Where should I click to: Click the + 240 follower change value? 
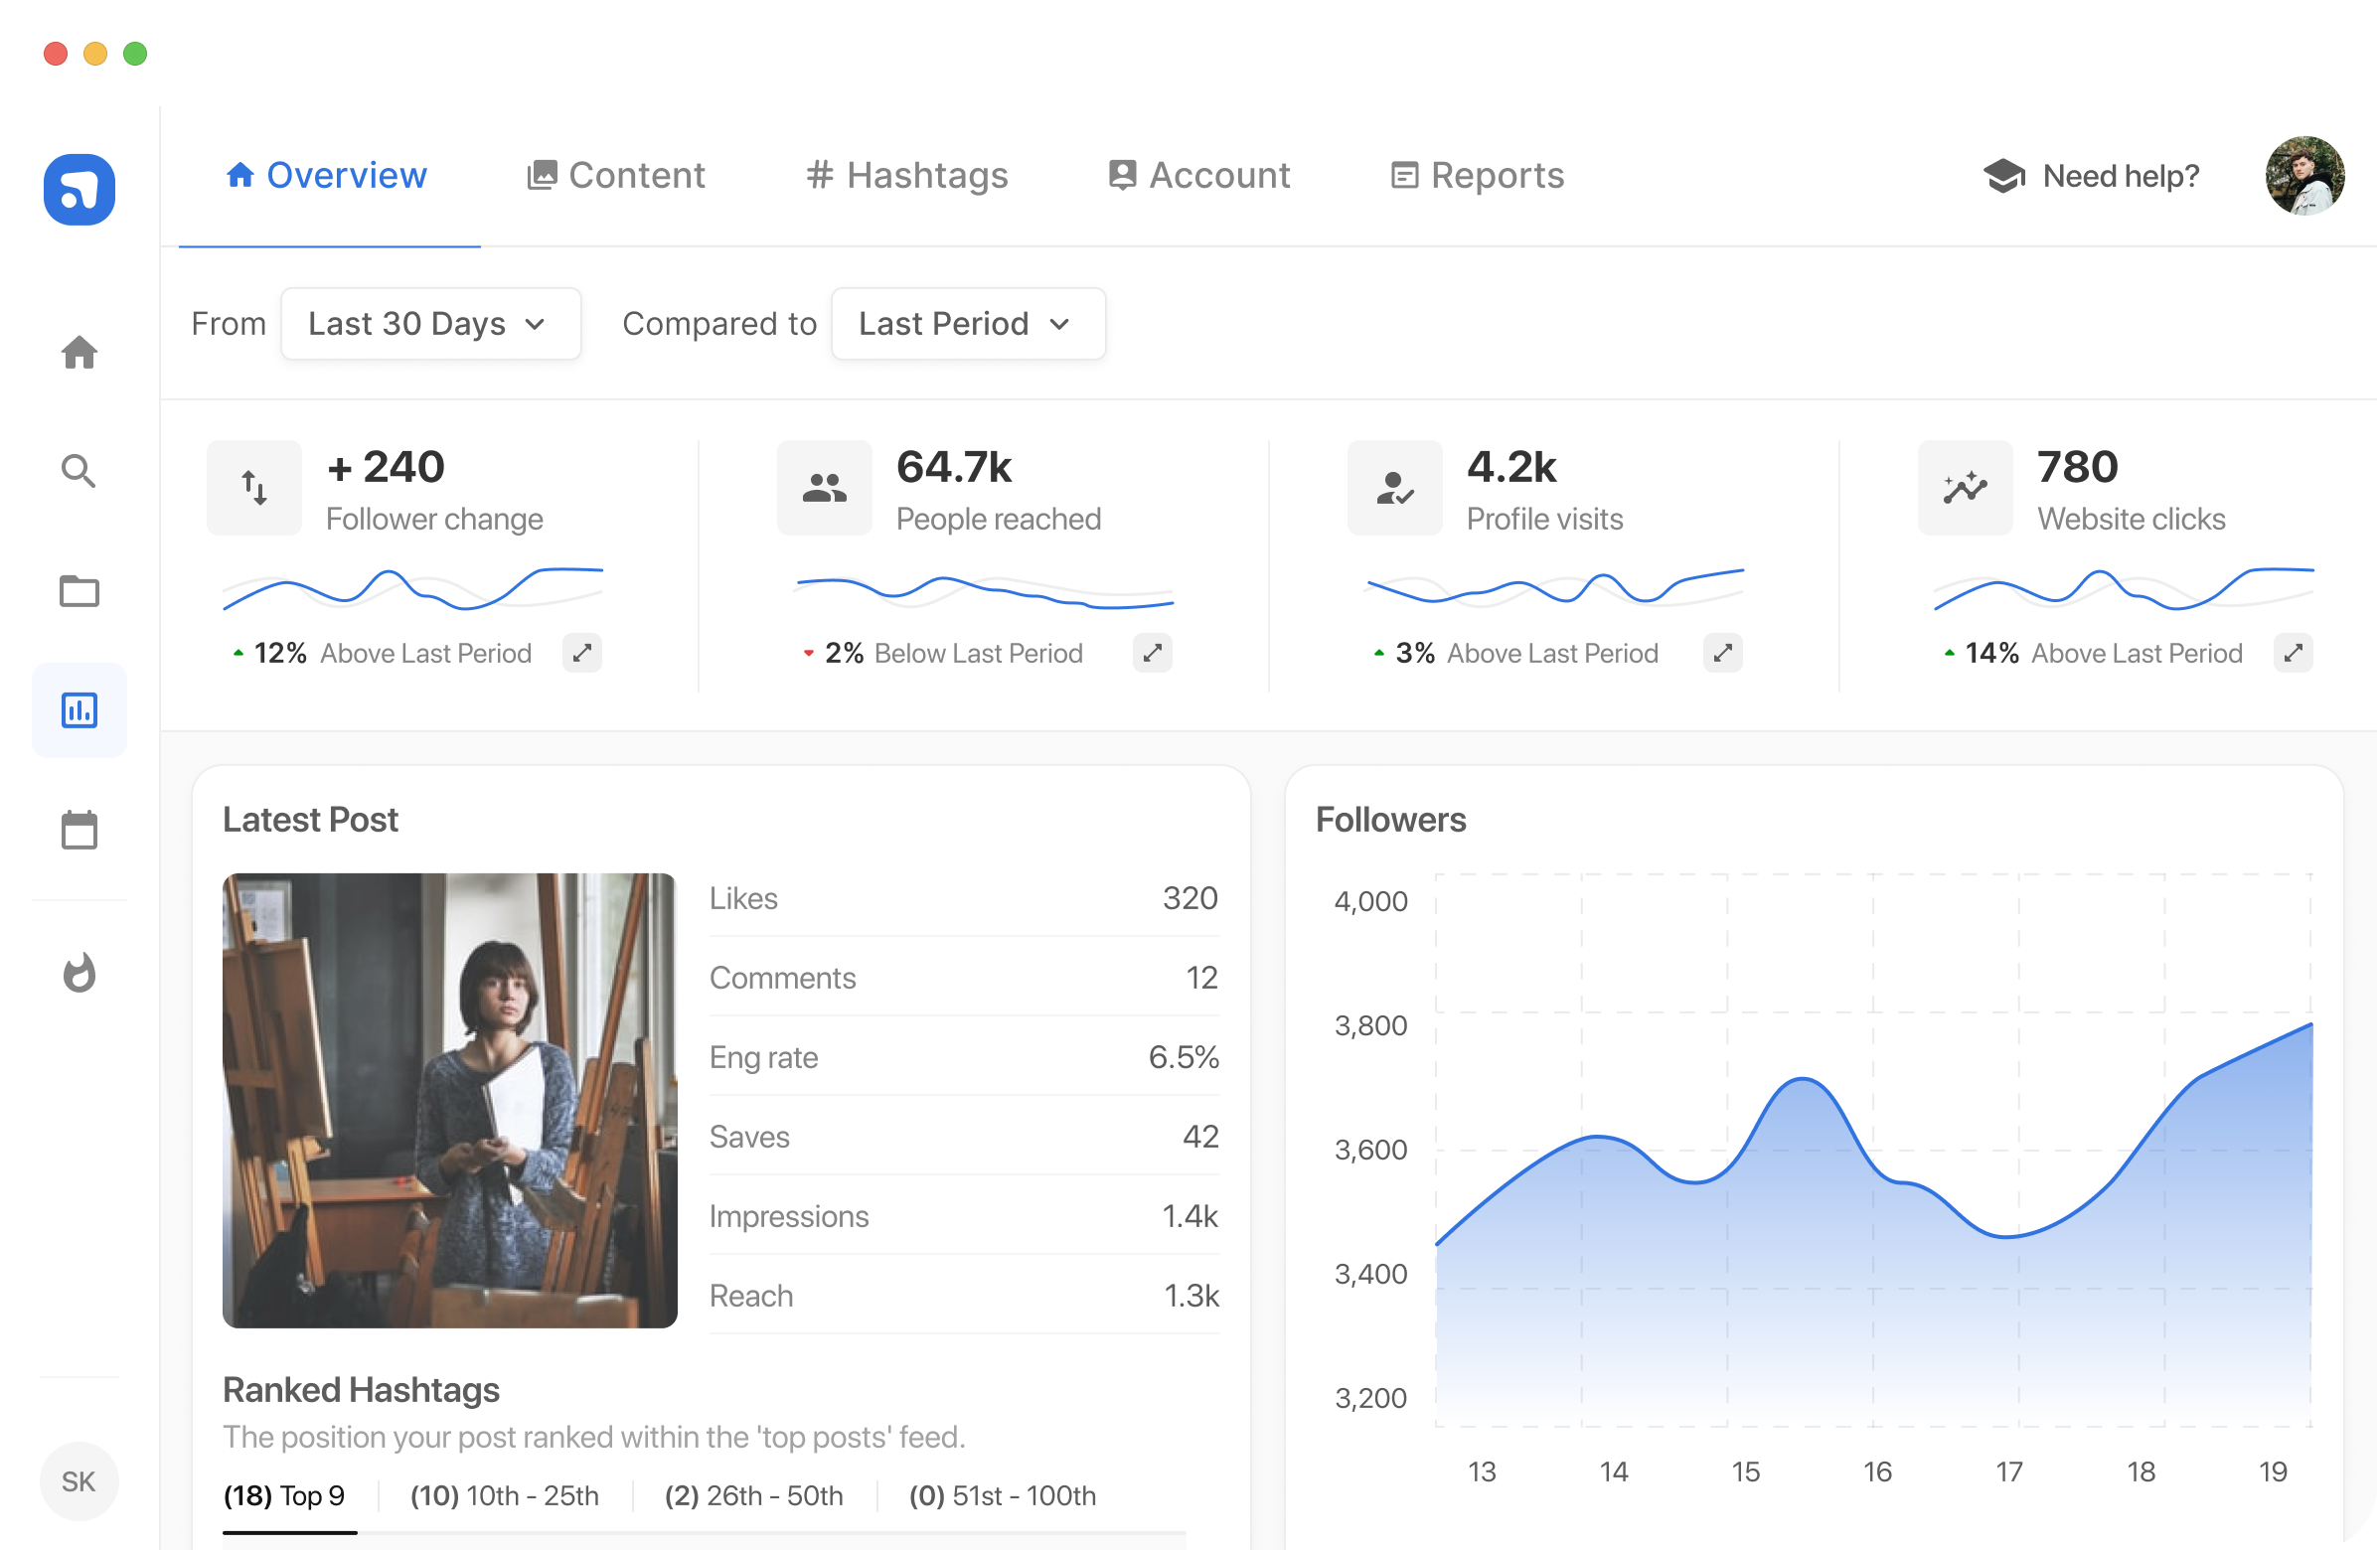pyautogui.click(x=386, y=467)
